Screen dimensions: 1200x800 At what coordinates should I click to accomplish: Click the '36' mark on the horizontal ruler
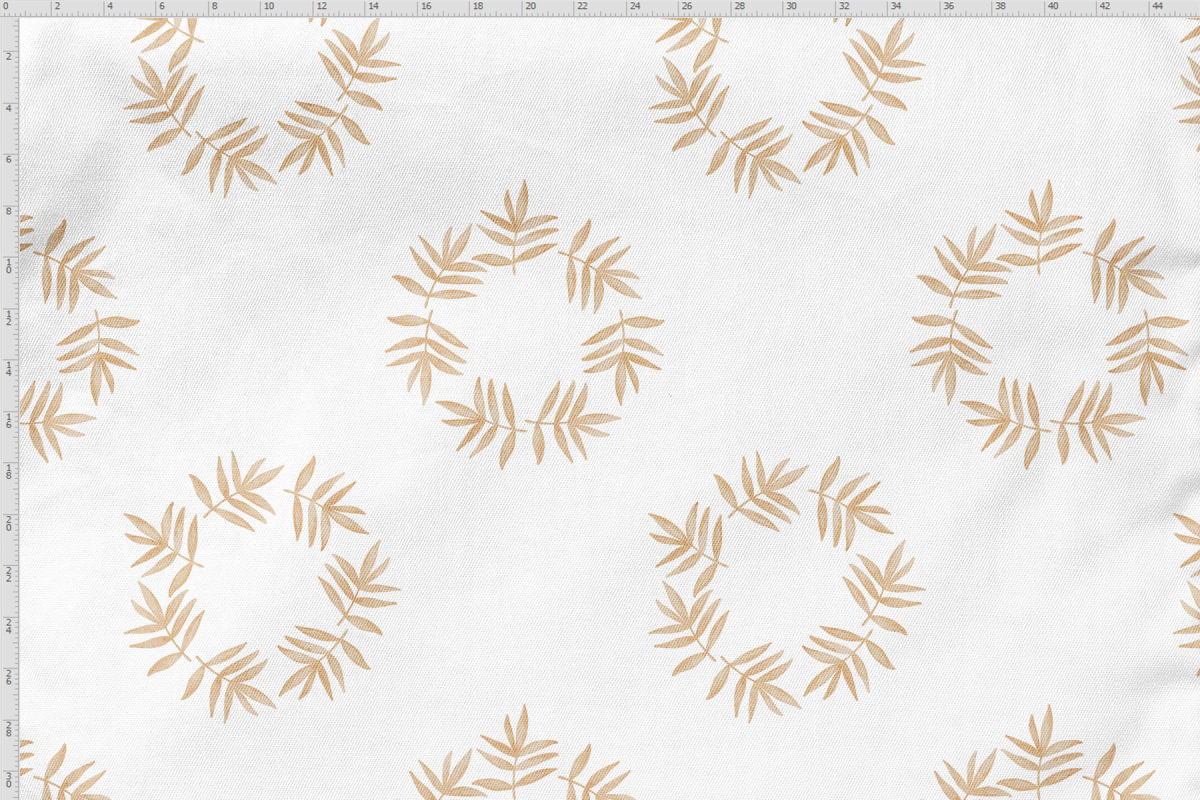[948, 6]
